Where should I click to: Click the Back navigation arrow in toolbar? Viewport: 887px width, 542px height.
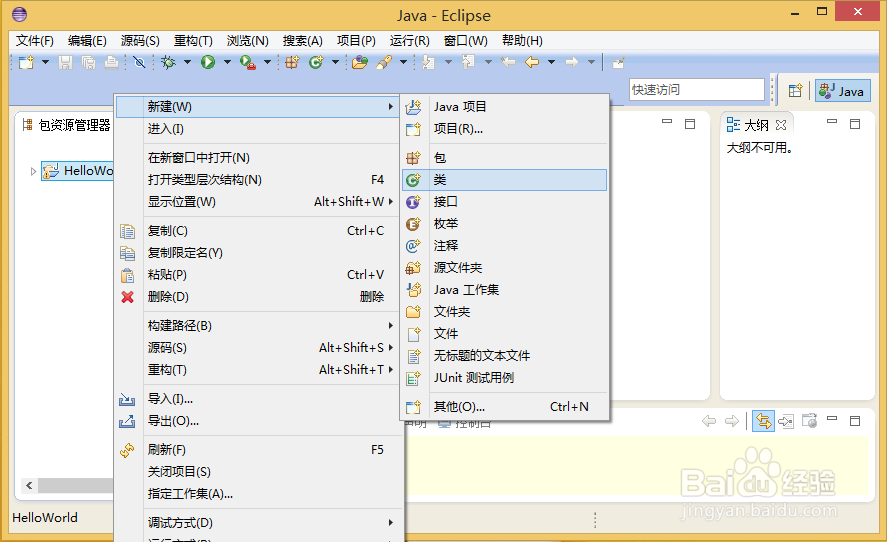tap(532, 62)
